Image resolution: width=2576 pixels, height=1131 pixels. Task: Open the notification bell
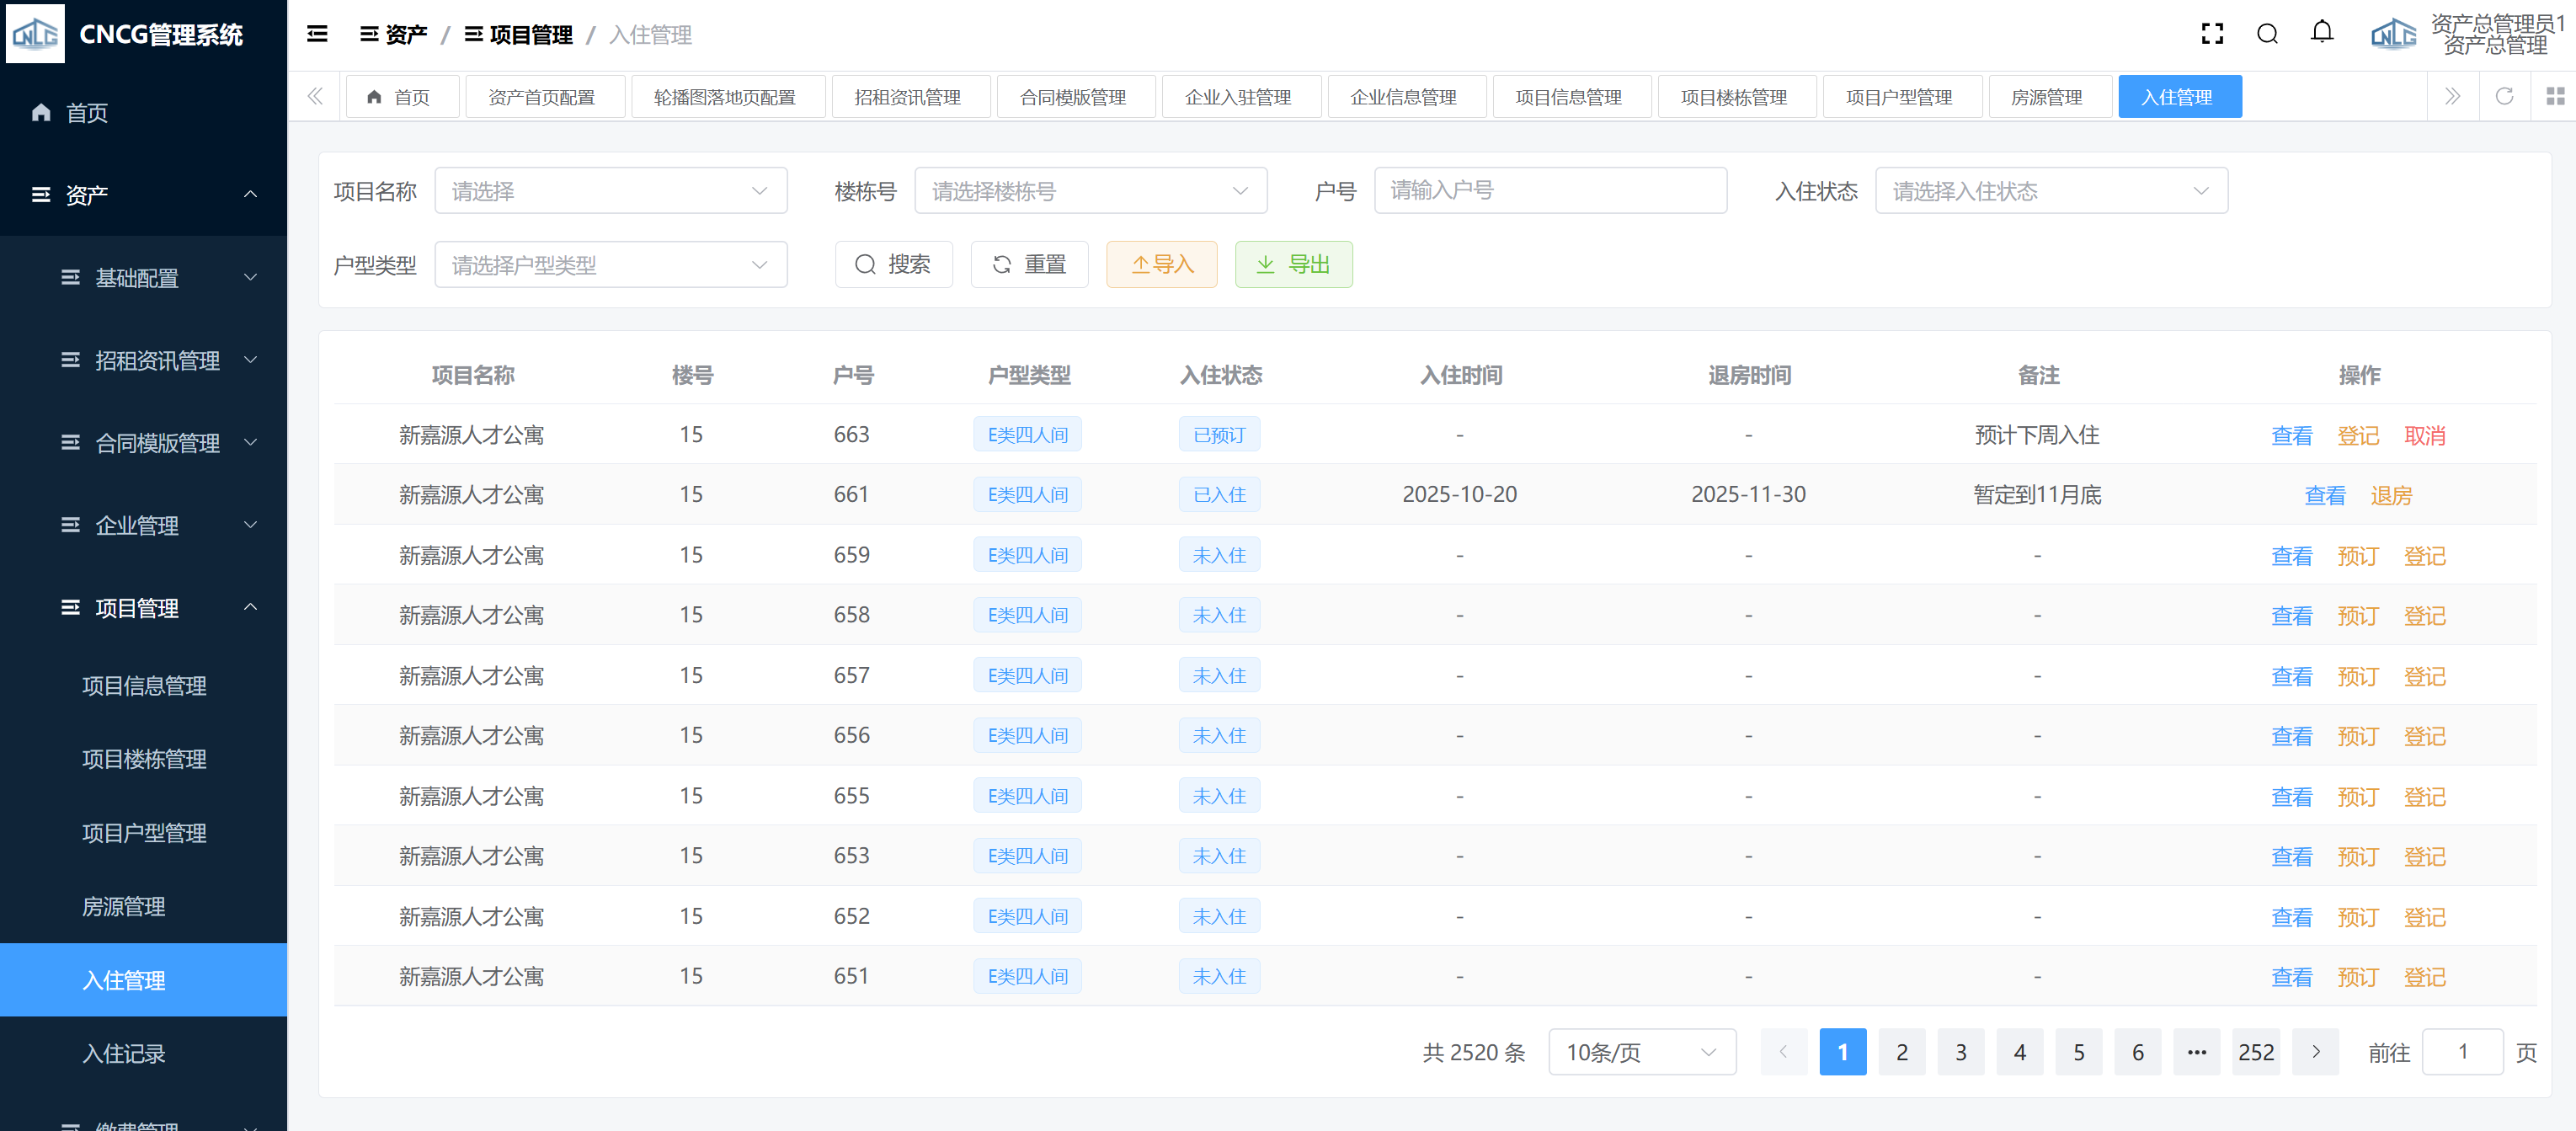pyautogui.click(x=2322, y=33)
